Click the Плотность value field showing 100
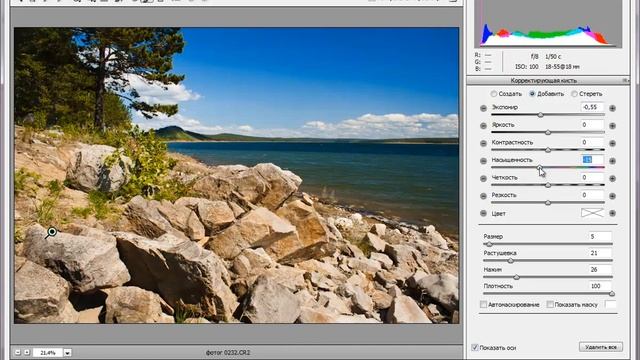Viewport: 640px width, 360px height. [x=600, y=286]
